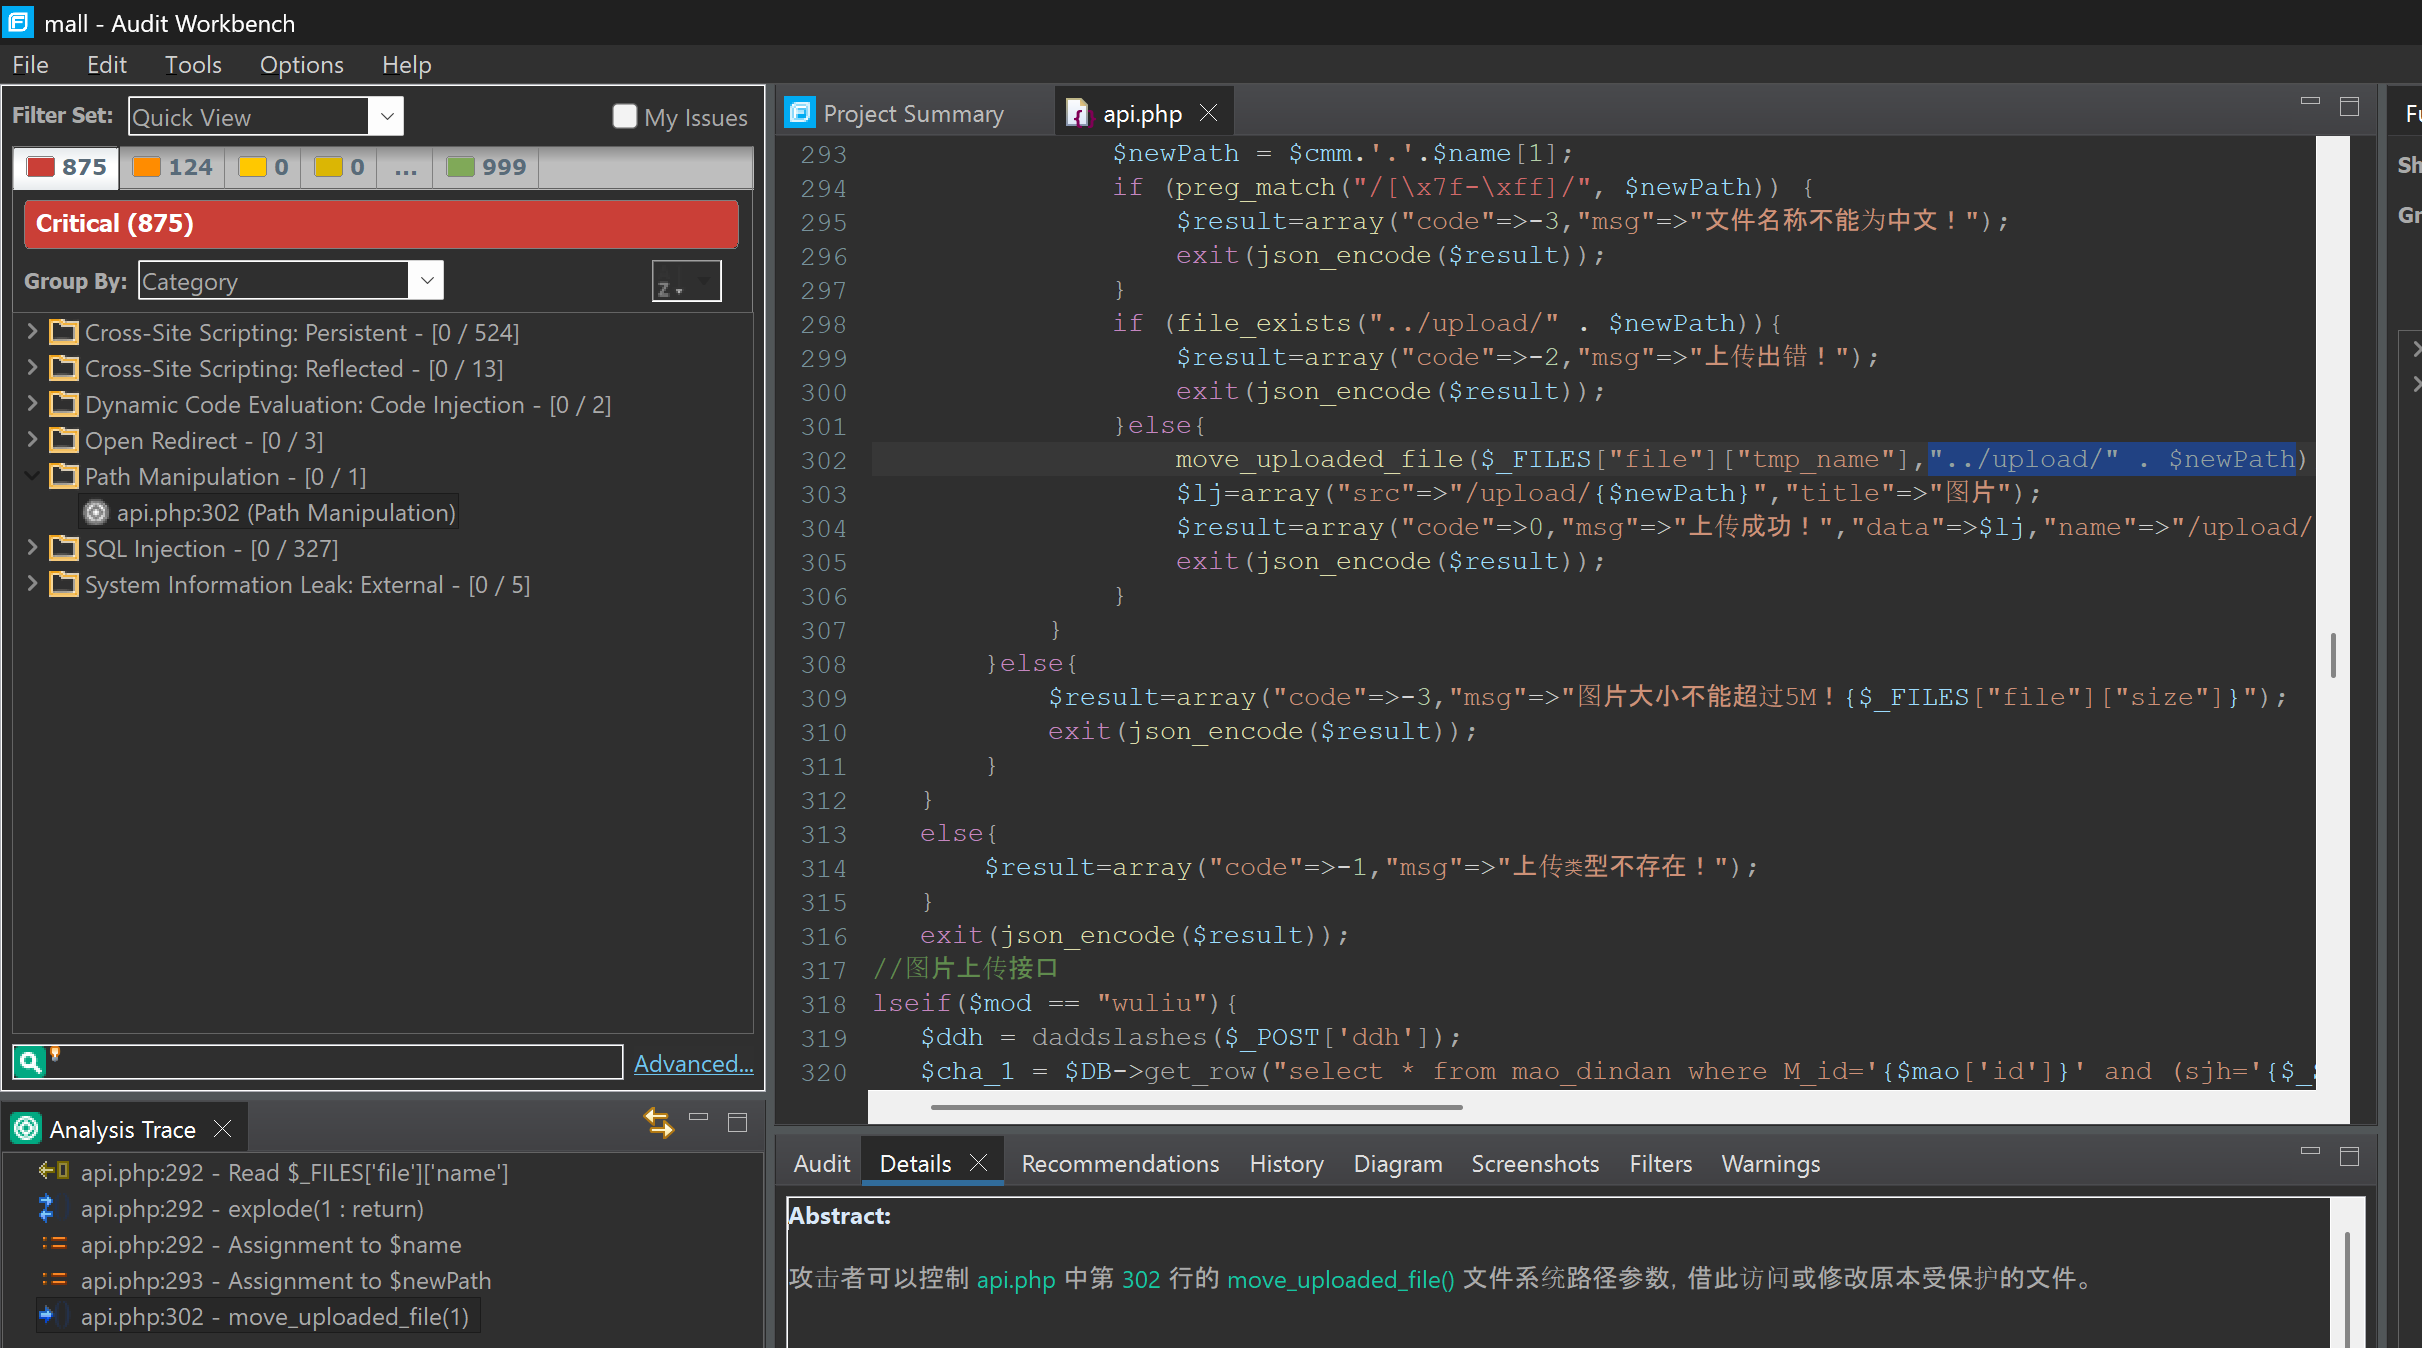Image resolution: width=2422 pixels, height=1348 pixels.
Task: Expand Cross-Site Scripting: Persistent folder
Action: (32, 332)
